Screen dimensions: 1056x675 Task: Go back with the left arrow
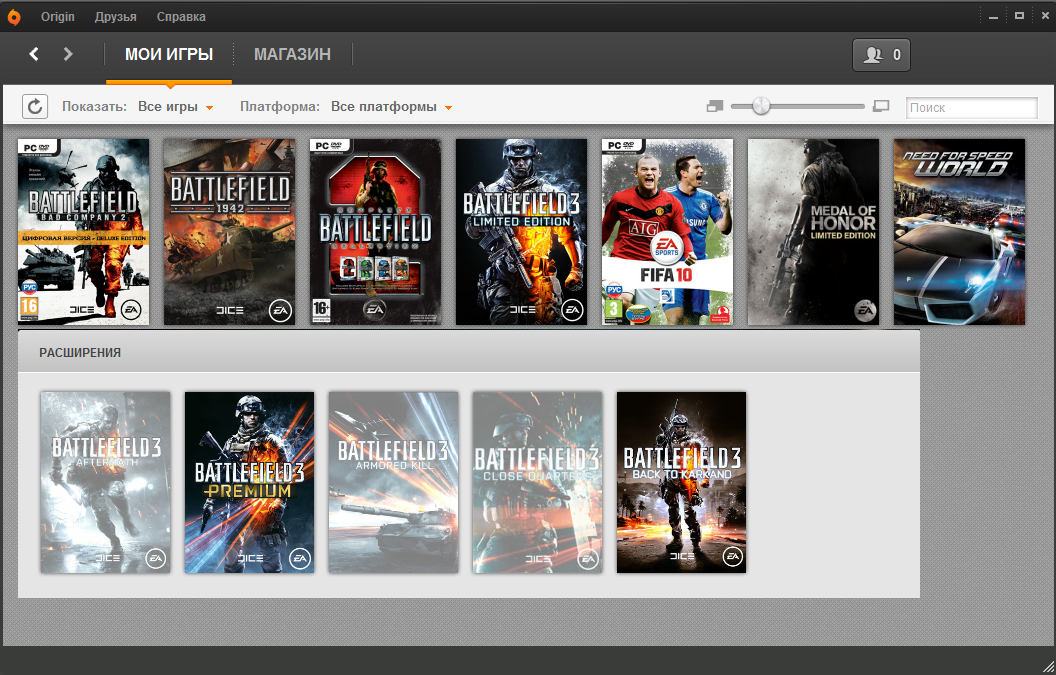tap(34, 54)
